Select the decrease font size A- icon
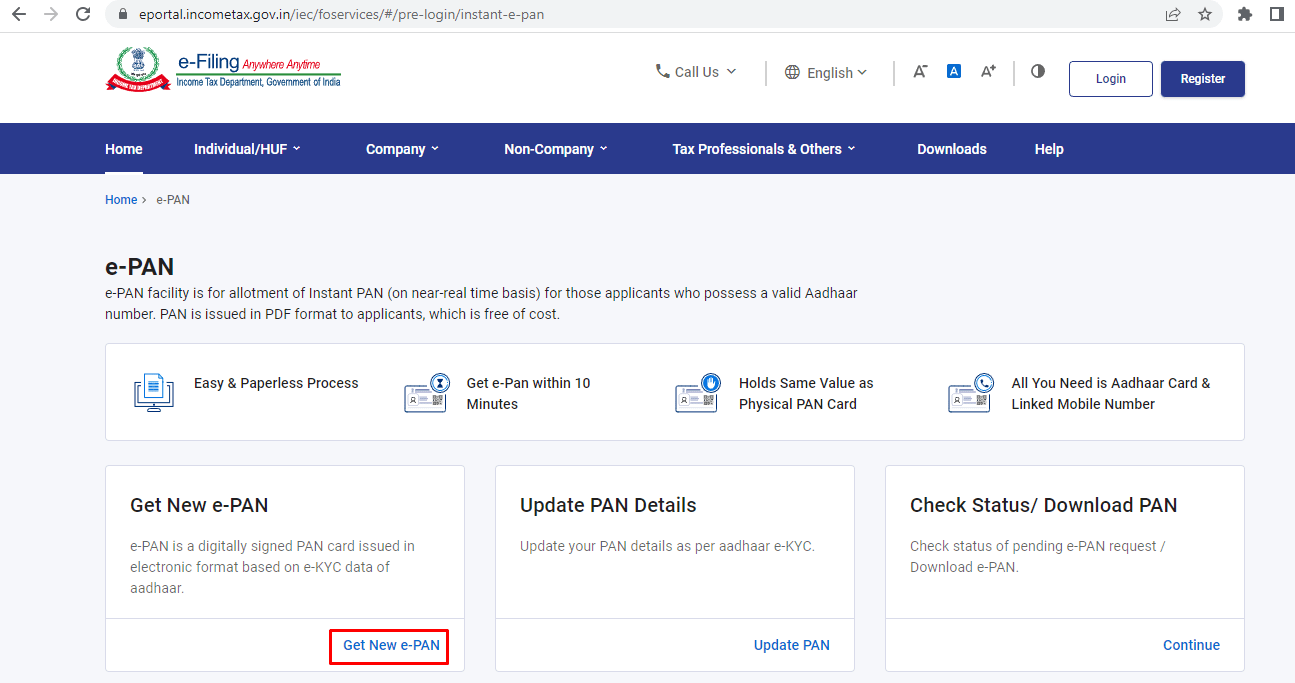The image size is (1295, 683). [919, 70]
